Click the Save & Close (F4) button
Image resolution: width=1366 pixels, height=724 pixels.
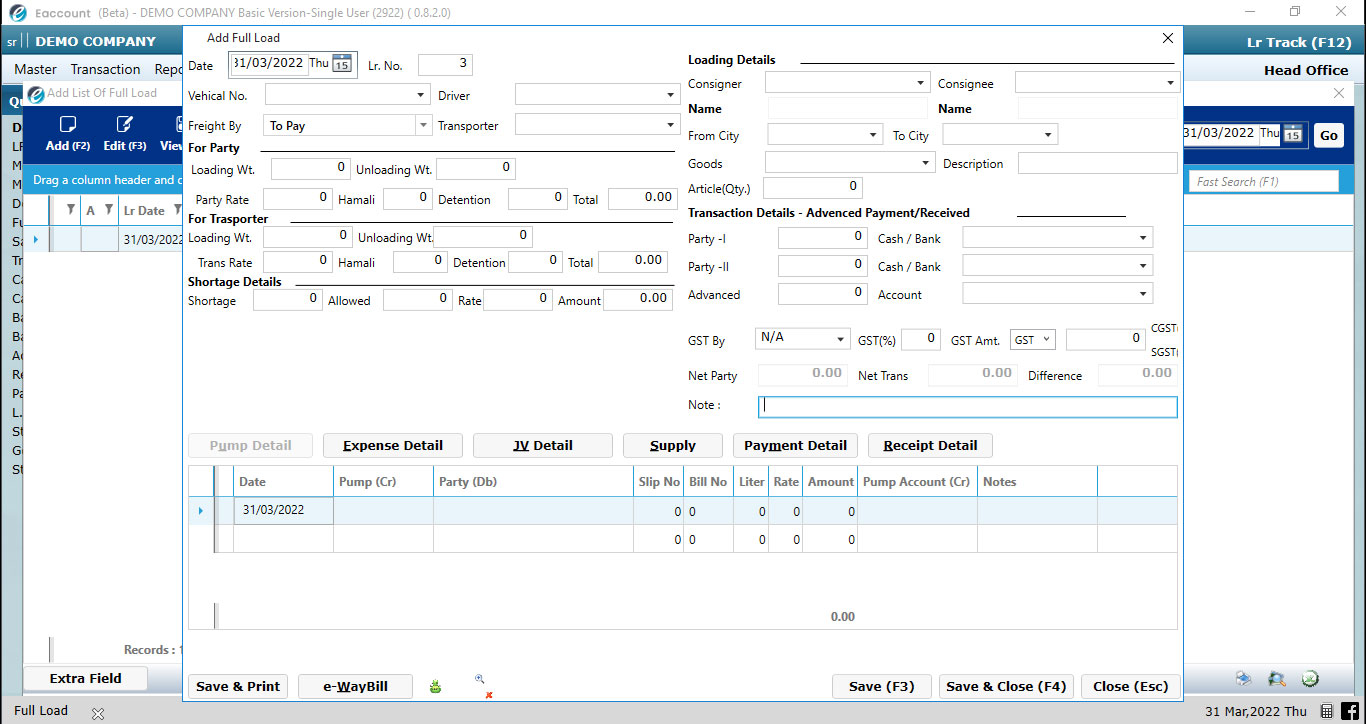pos(1005,686)
